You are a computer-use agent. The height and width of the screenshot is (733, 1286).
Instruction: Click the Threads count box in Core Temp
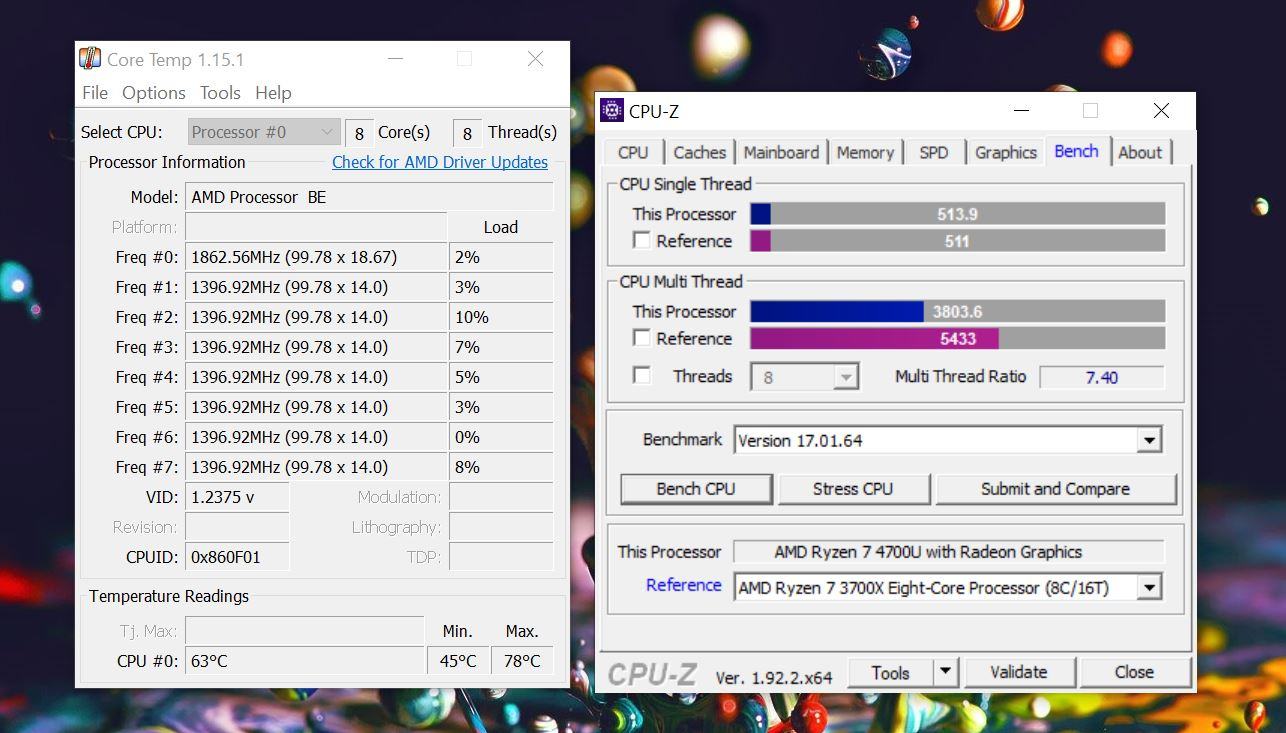[x=467, y=133]
